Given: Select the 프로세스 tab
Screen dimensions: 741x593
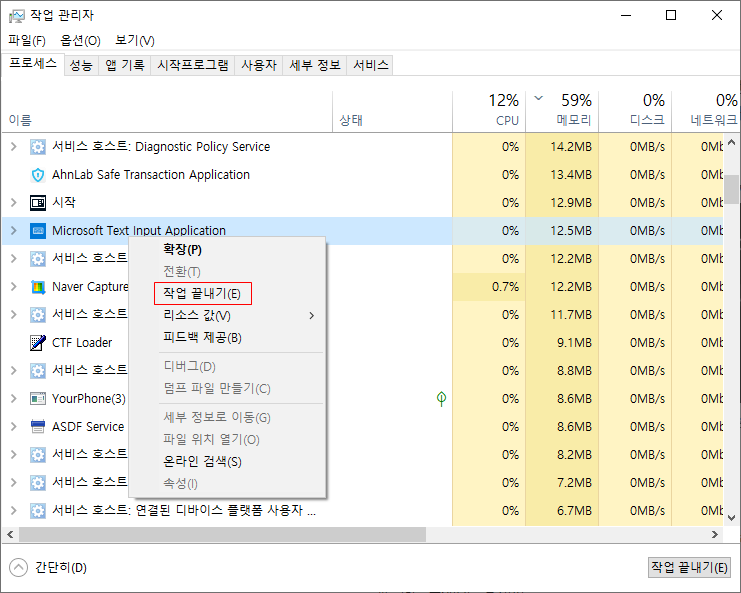Looking at the screenshot, I should tap(33, 64).
